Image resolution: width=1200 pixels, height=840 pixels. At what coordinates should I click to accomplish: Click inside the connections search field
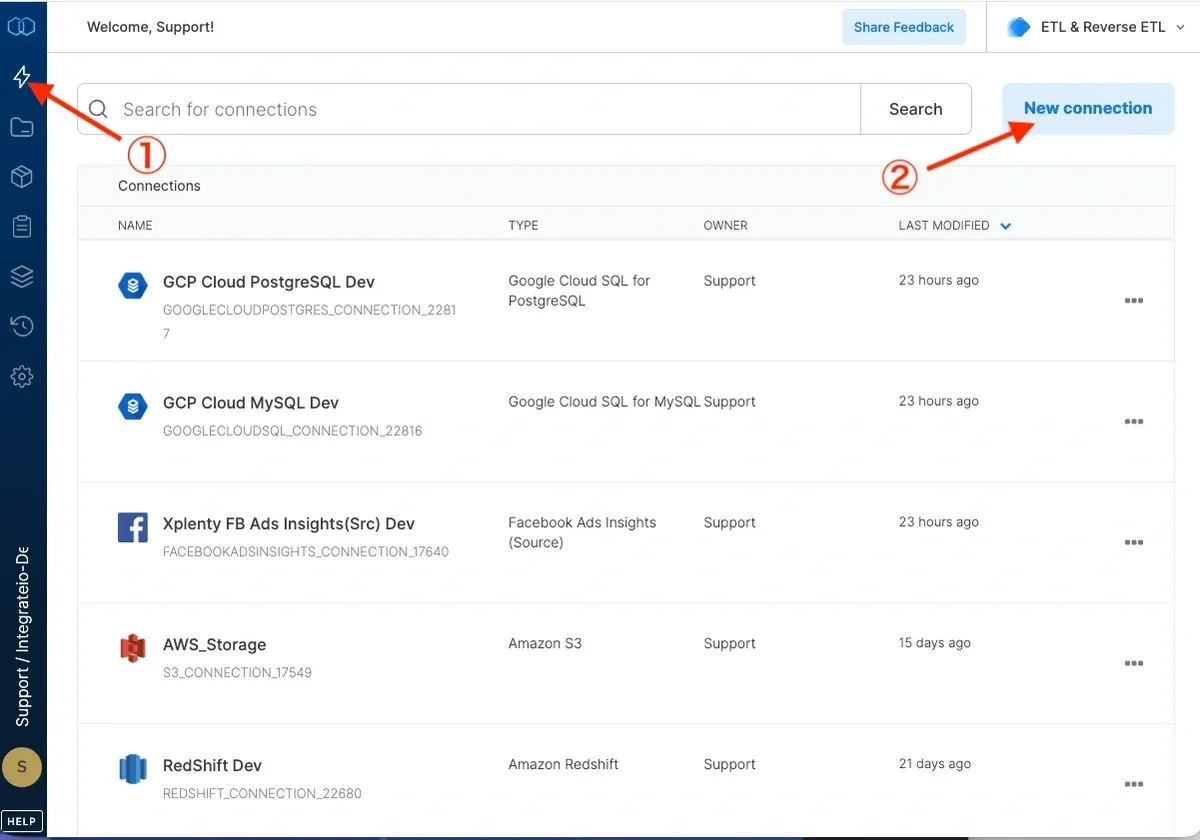point(400,108)
